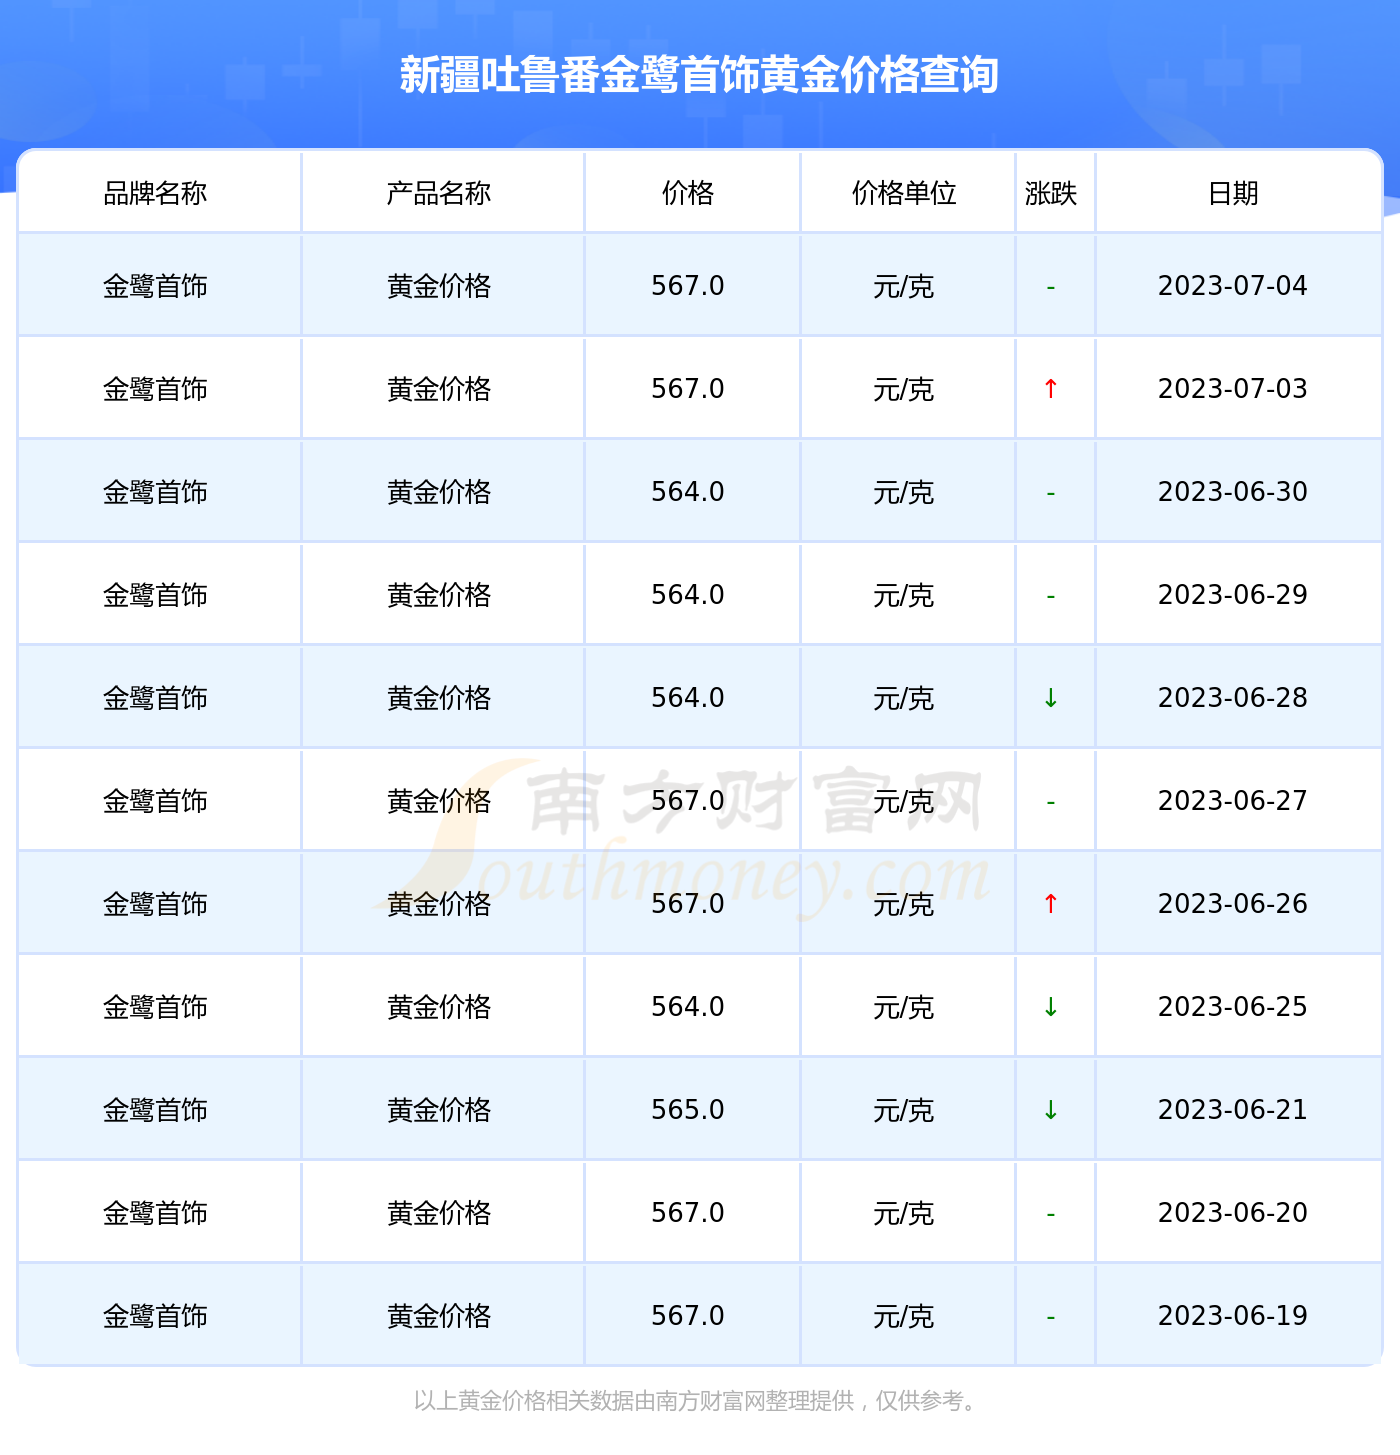The image size is (1400, 1455).
Task: Click the price 565.0 on 2023-06-21
Action: (x=688, y=1110)
